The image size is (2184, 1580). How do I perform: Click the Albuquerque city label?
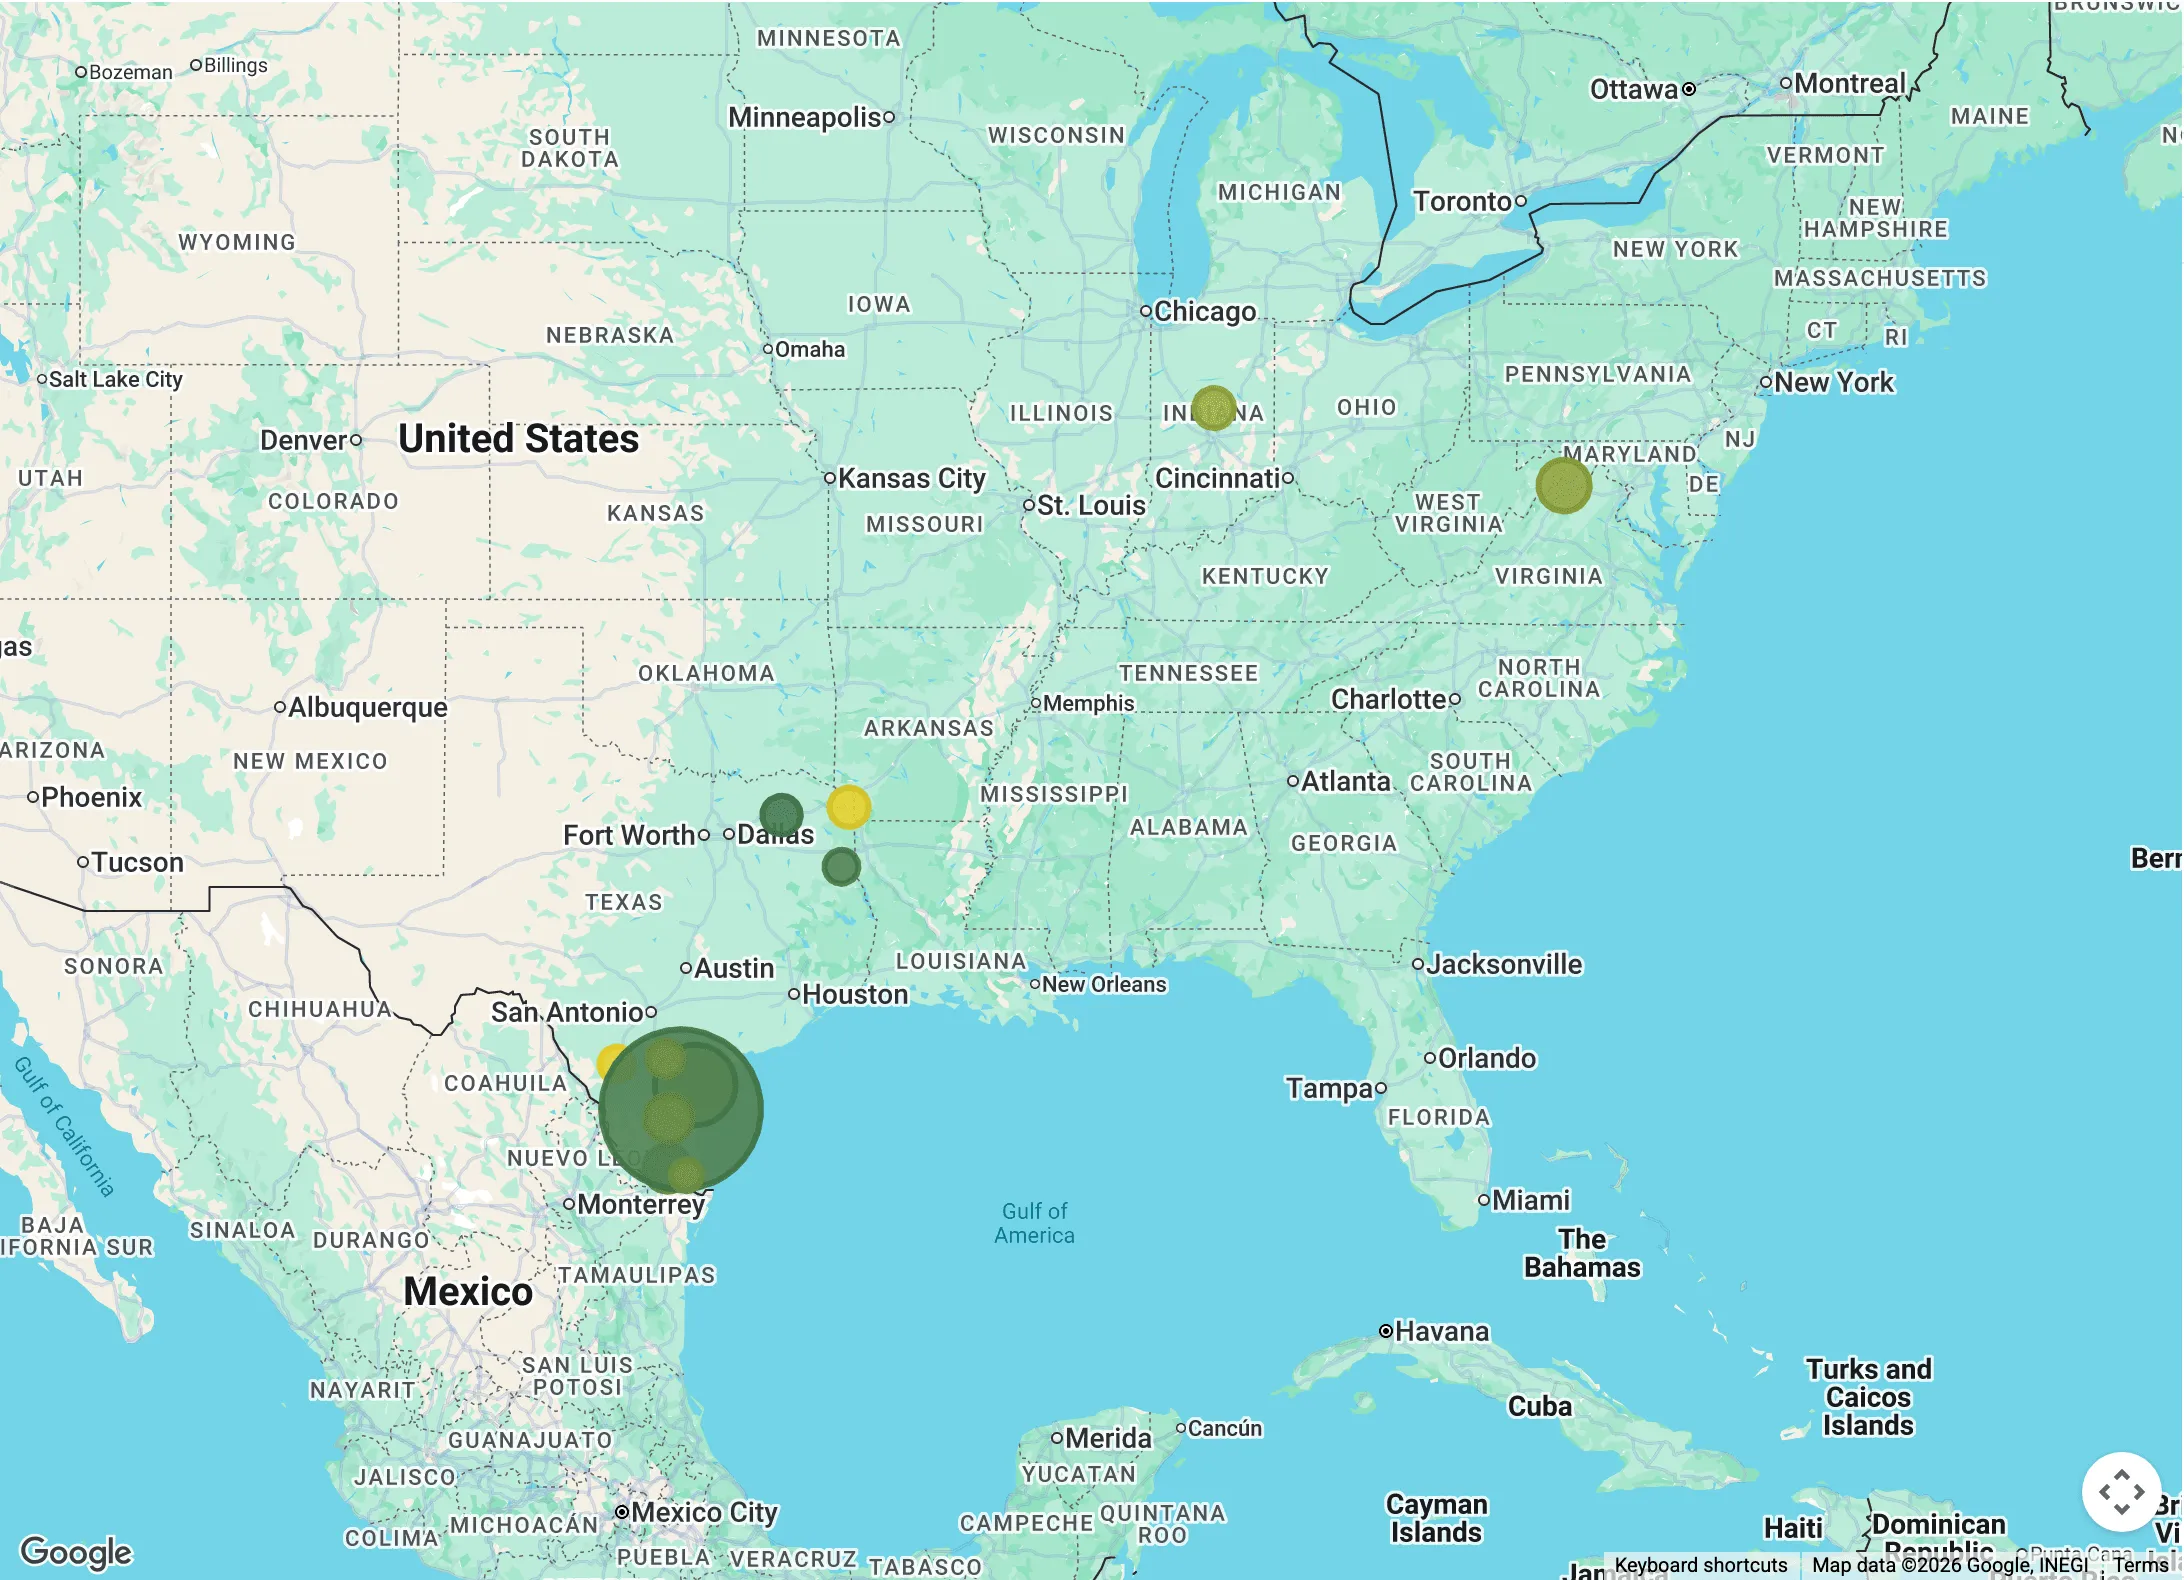click(367, 707)
